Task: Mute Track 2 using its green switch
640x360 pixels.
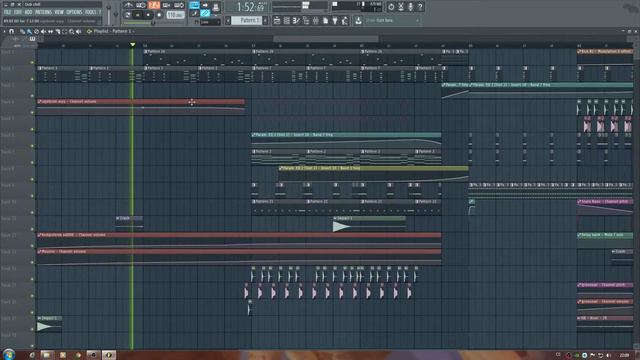Action: coord(32,79)
